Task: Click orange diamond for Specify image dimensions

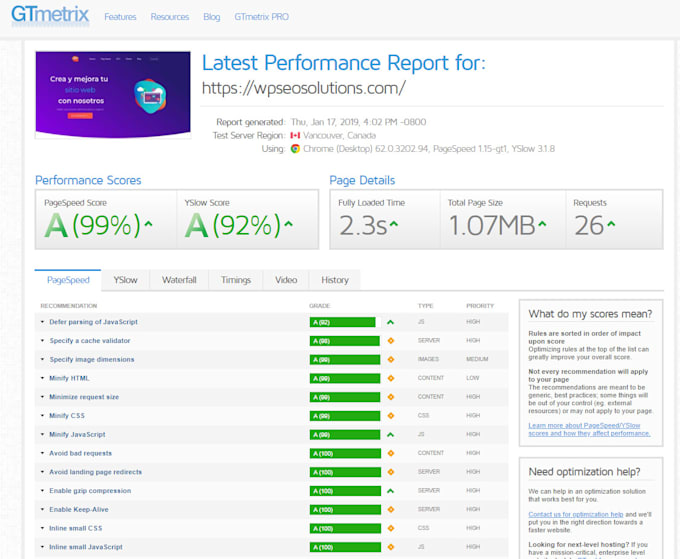Action: (391, 360)
